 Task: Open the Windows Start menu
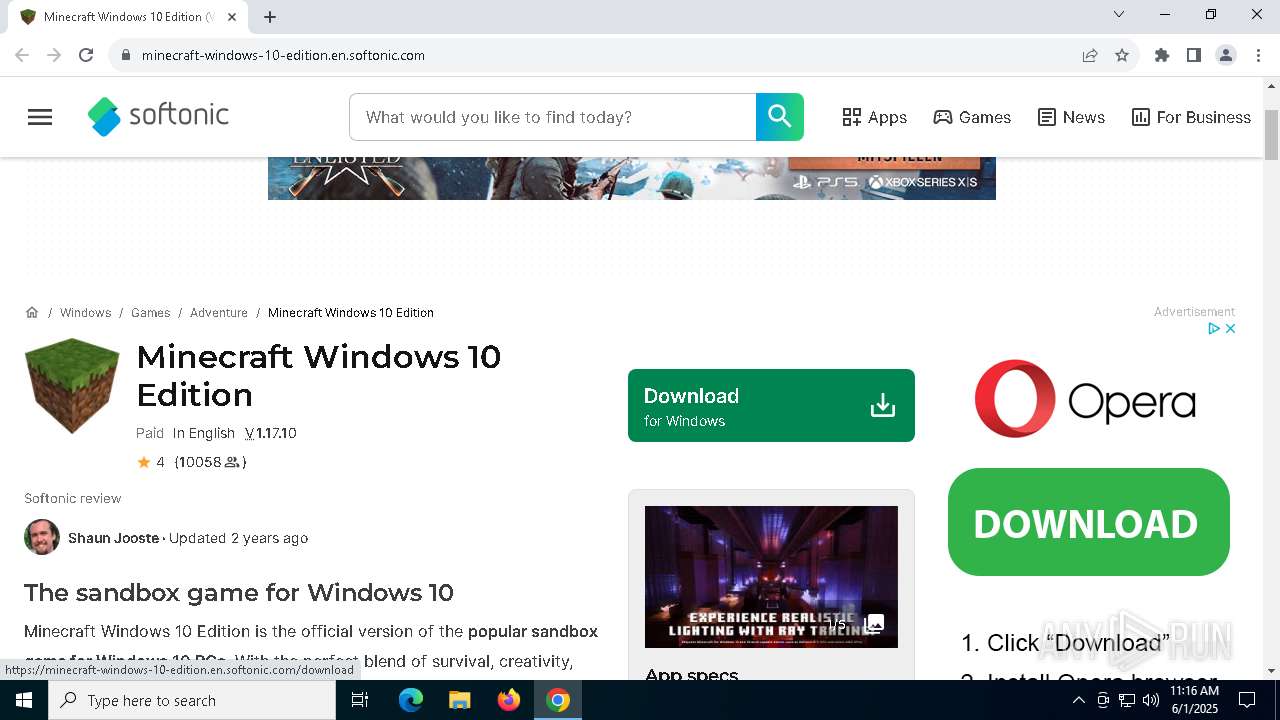24,700
